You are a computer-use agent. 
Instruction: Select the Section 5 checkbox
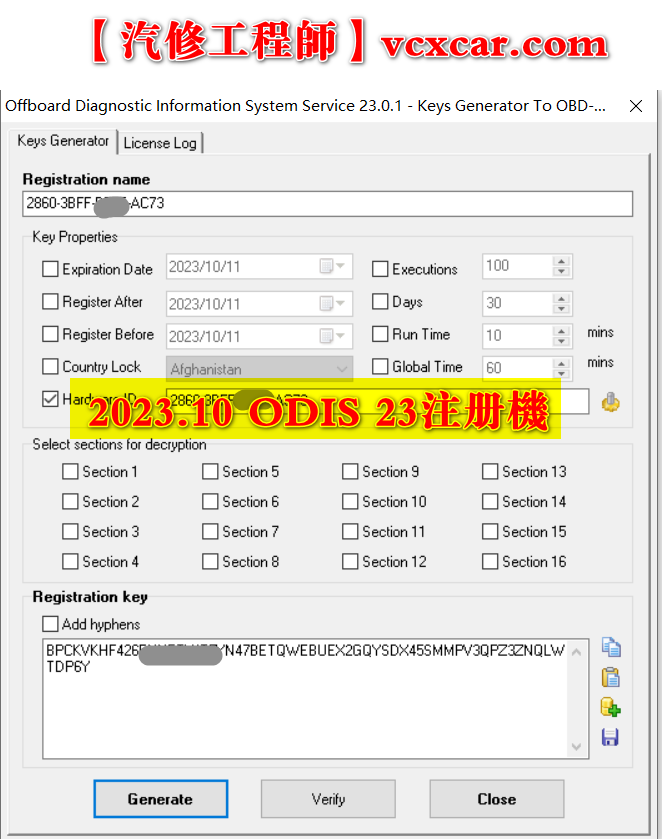[x=210, y=471]
